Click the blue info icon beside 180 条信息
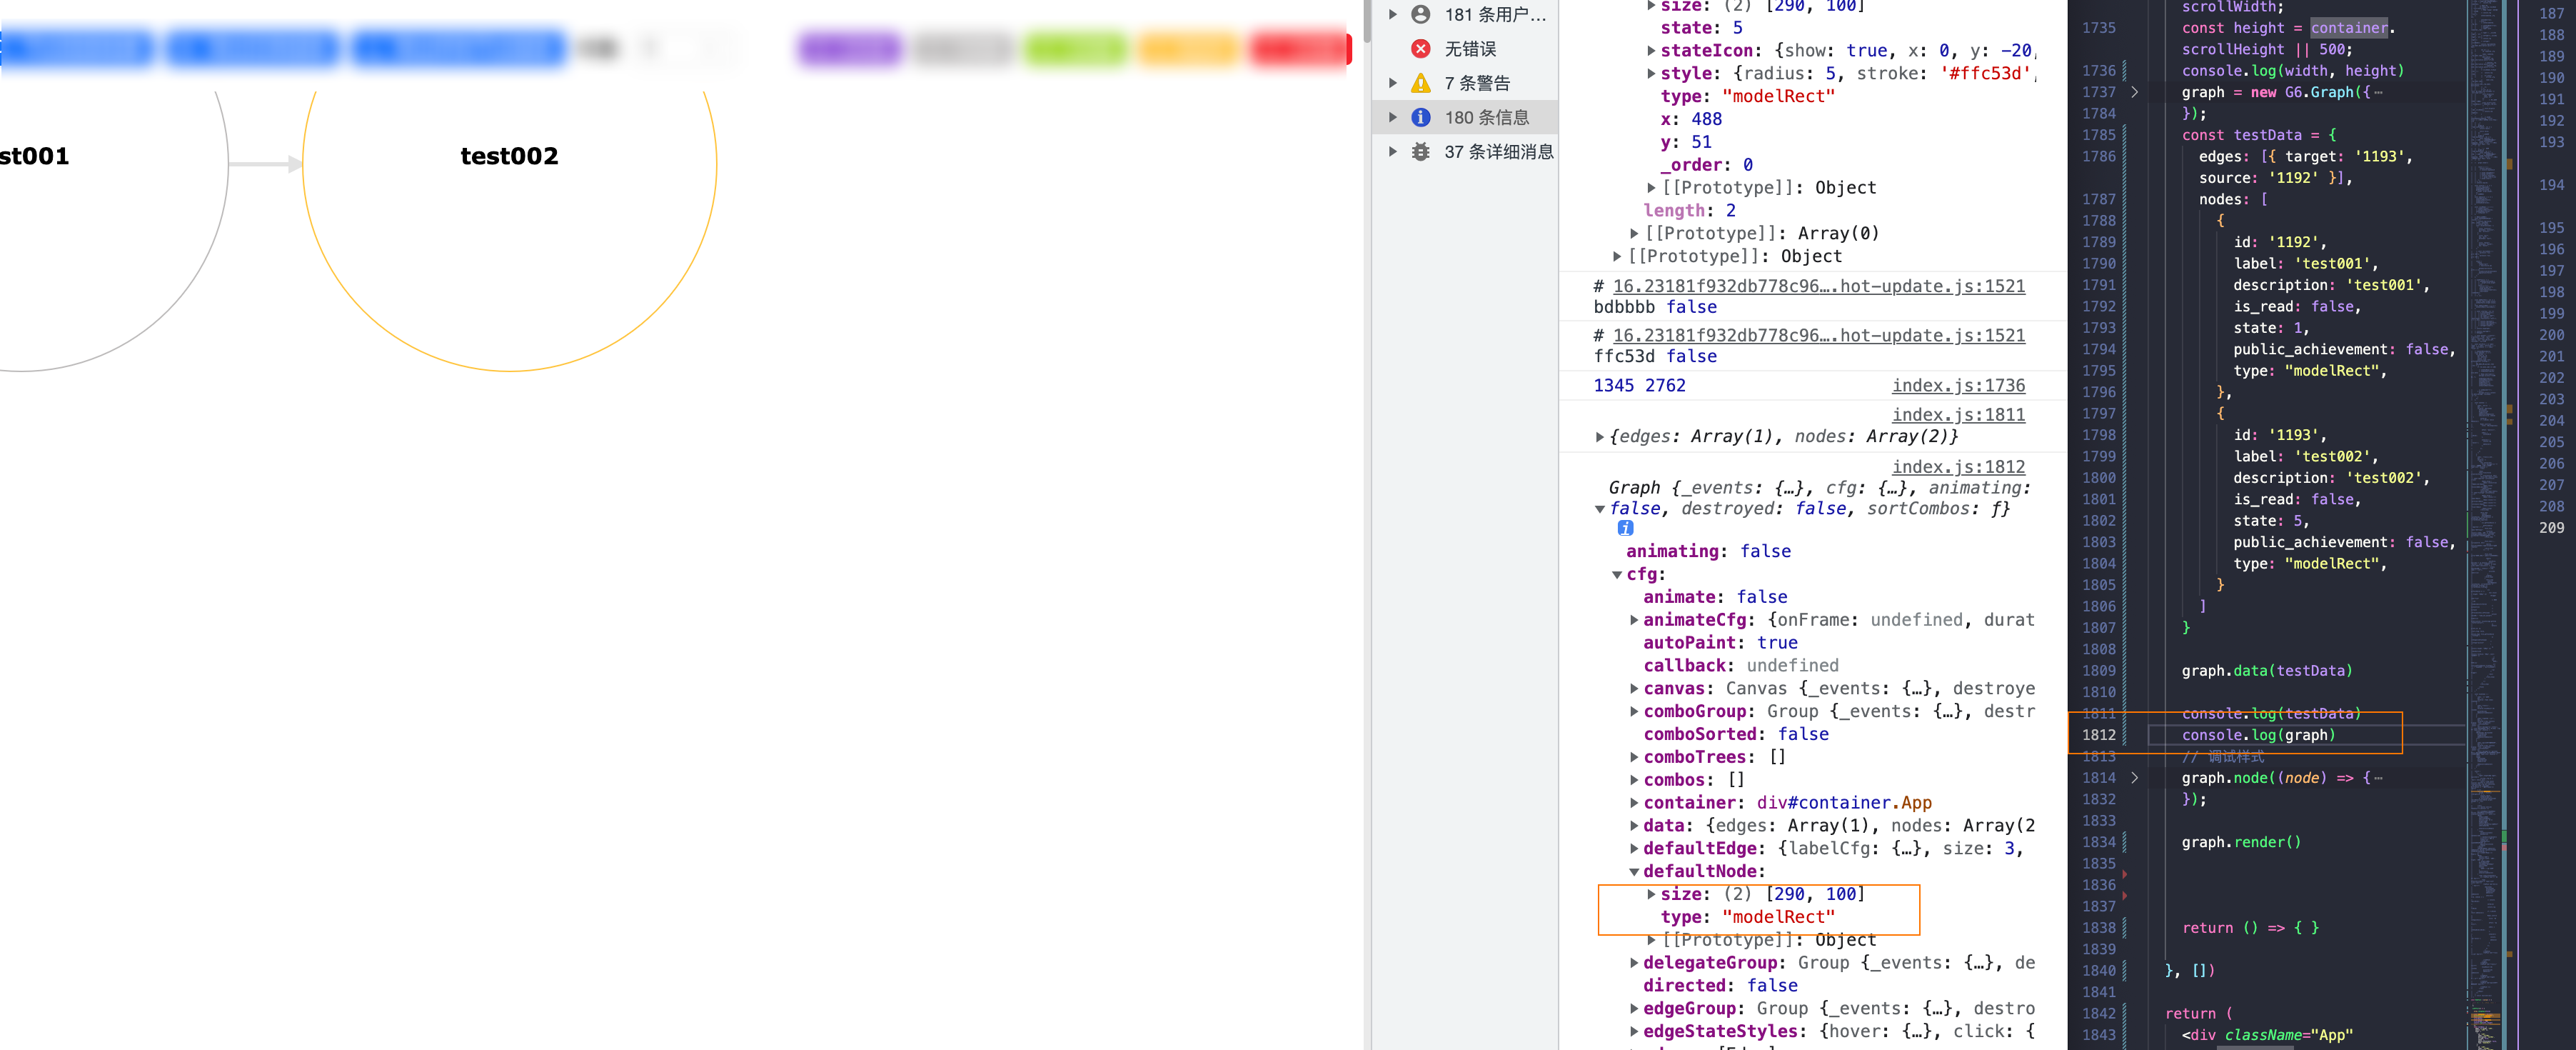Screen dimensions: 2576x1050 [x=1421, y=117]
